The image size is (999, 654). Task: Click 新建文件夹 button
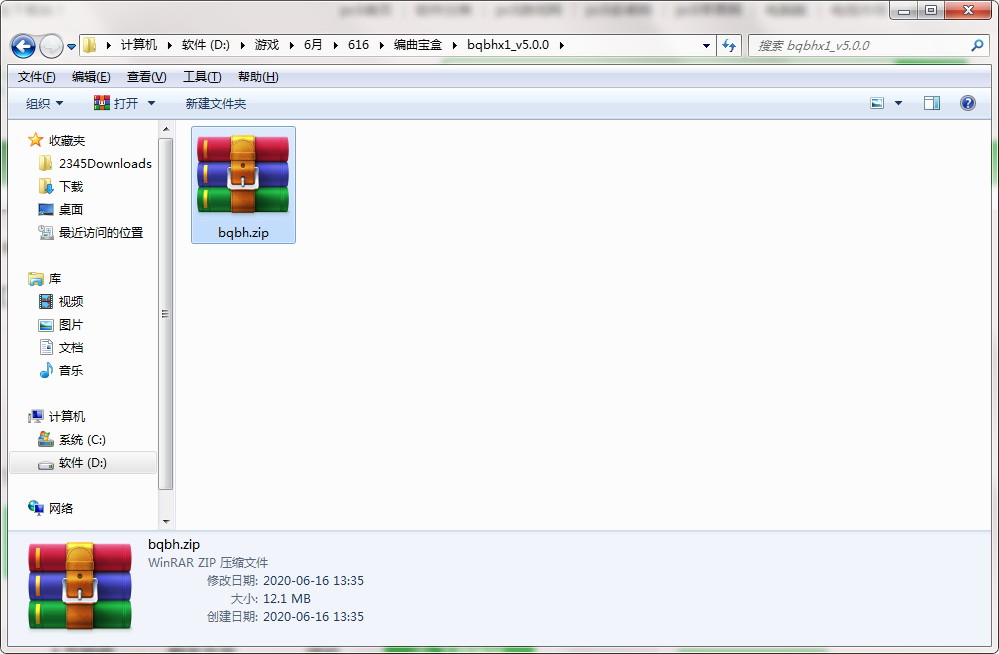coord(215,103)
